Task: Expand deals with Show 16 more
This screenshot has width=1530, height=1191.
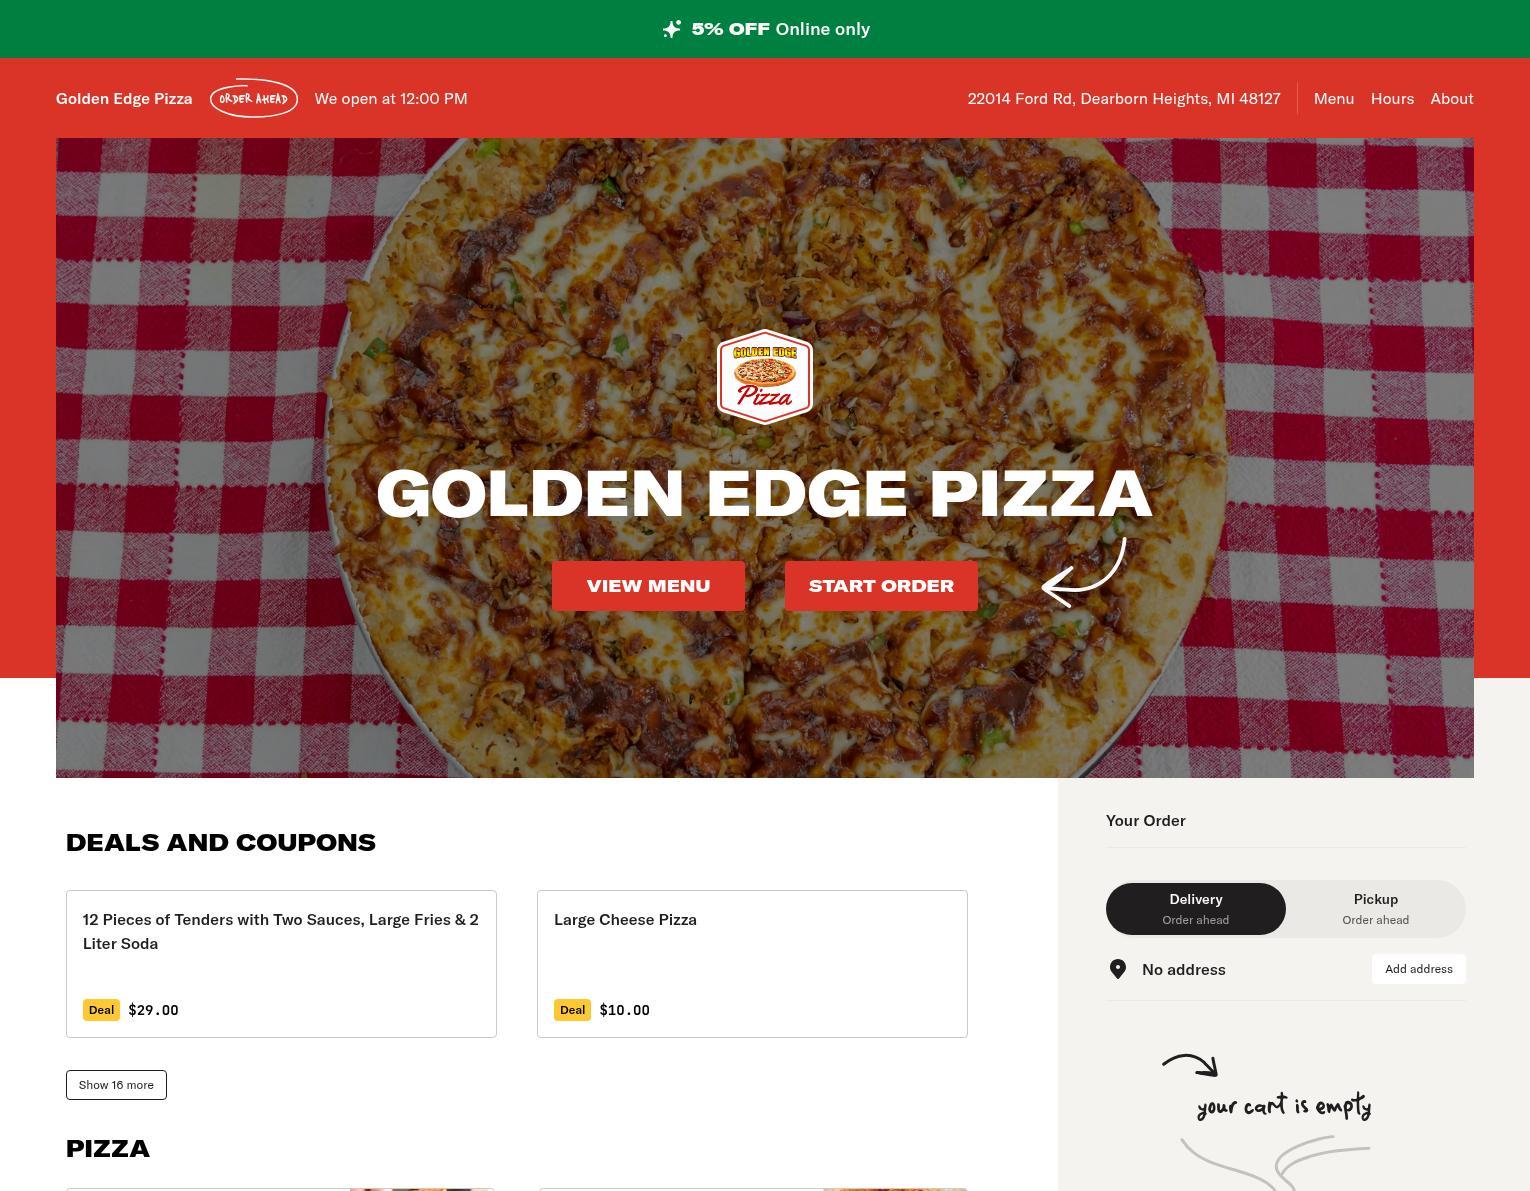Action: [116, 1085]
